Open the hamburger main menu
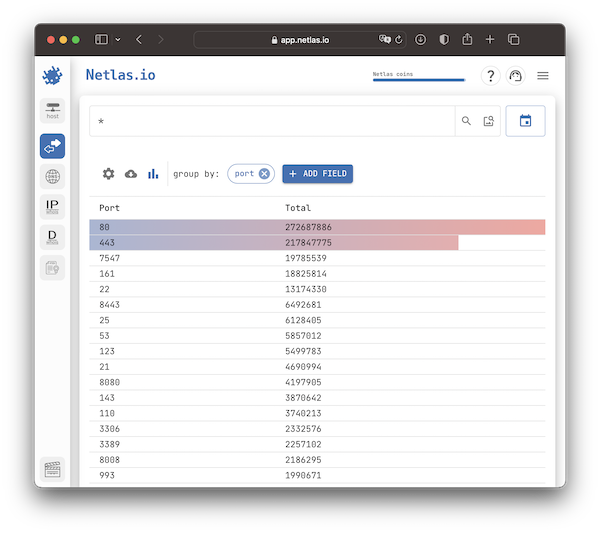The width and height of the screenshot is (600, 533). coord(543,76)
